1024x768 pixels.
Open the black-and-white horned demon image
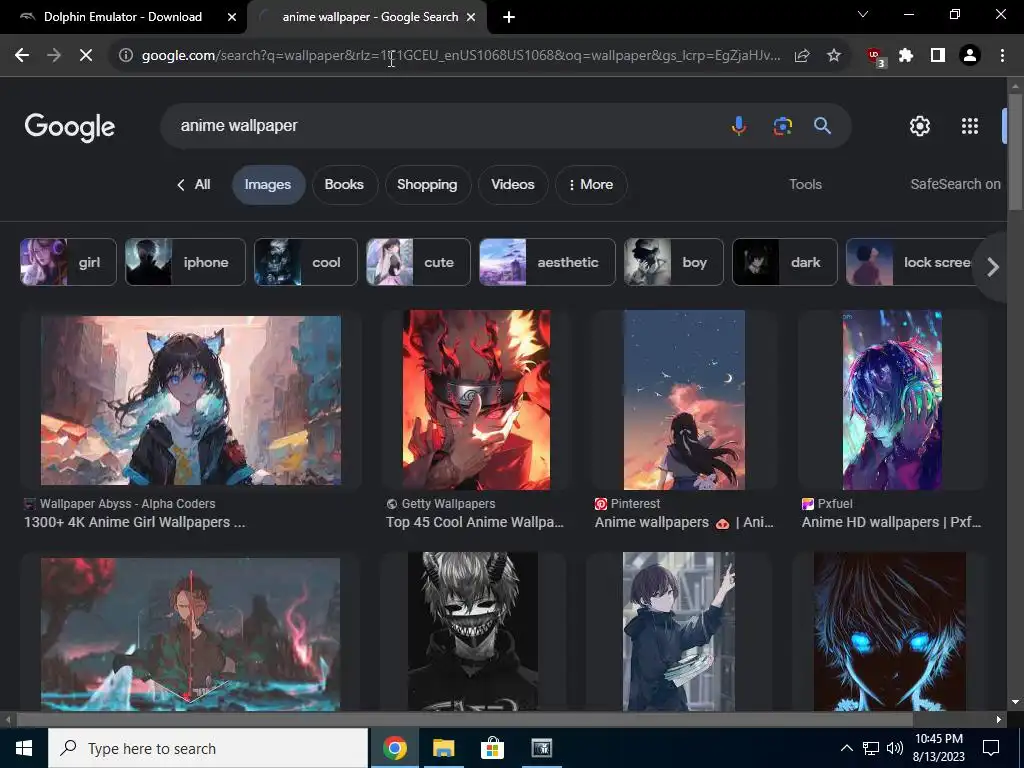tap(473, 632)
